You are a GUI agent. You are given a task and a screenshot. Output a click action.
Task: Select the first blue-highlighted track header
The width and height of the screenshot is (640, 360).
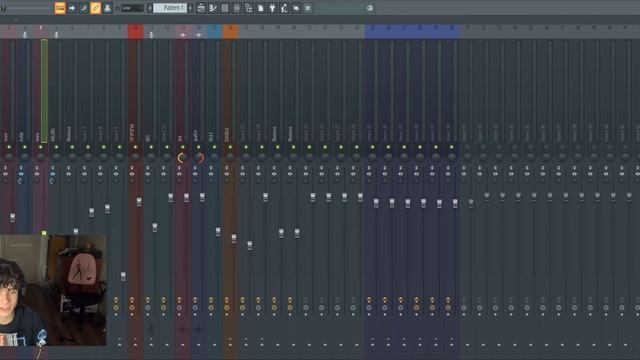[373, 31]
